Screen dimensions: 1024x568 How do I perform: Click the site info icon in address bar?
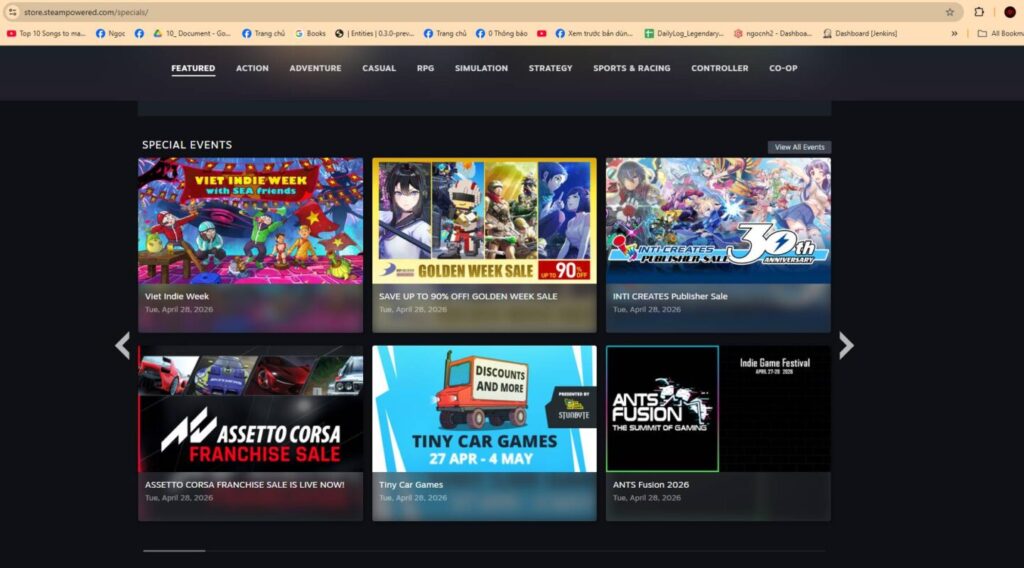[x=12, y=12]
